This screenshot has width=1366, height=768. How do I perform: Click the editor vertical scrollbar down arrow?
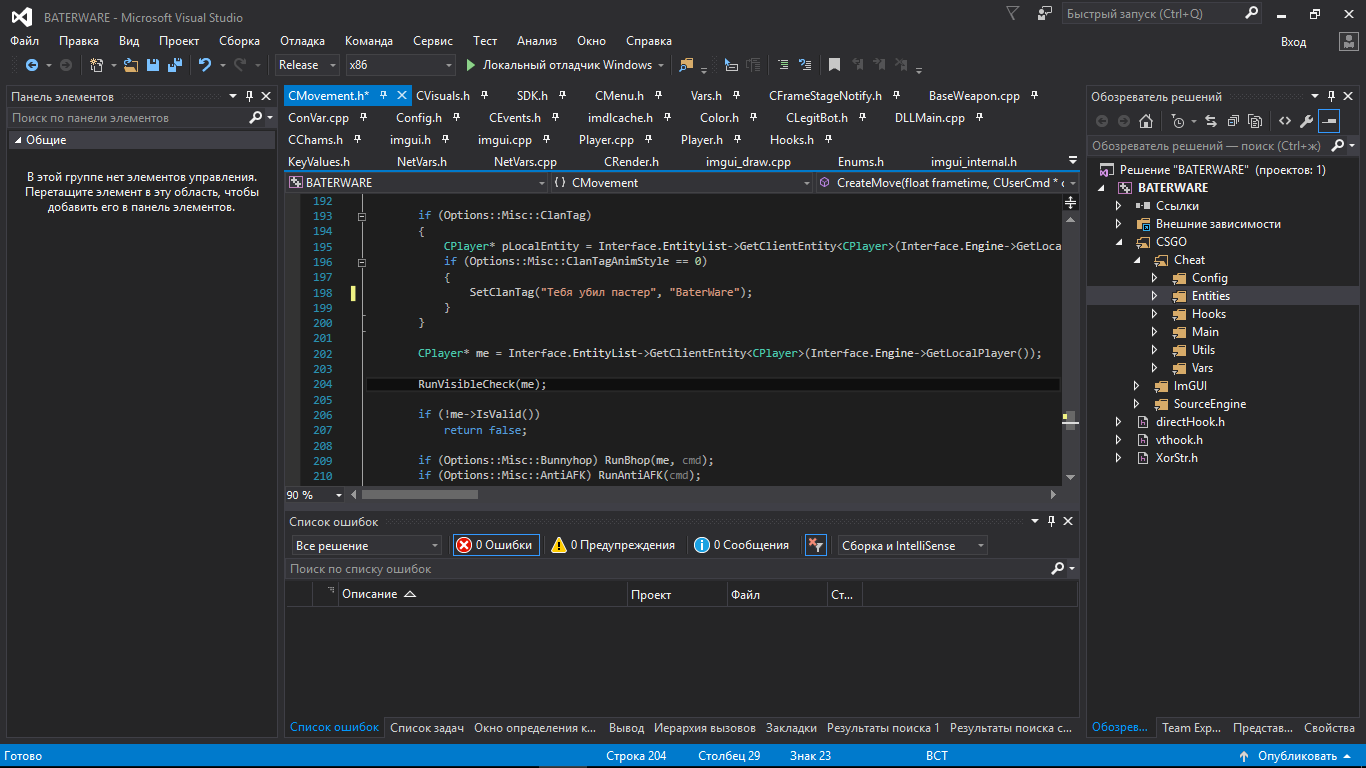pos(1070,478)
